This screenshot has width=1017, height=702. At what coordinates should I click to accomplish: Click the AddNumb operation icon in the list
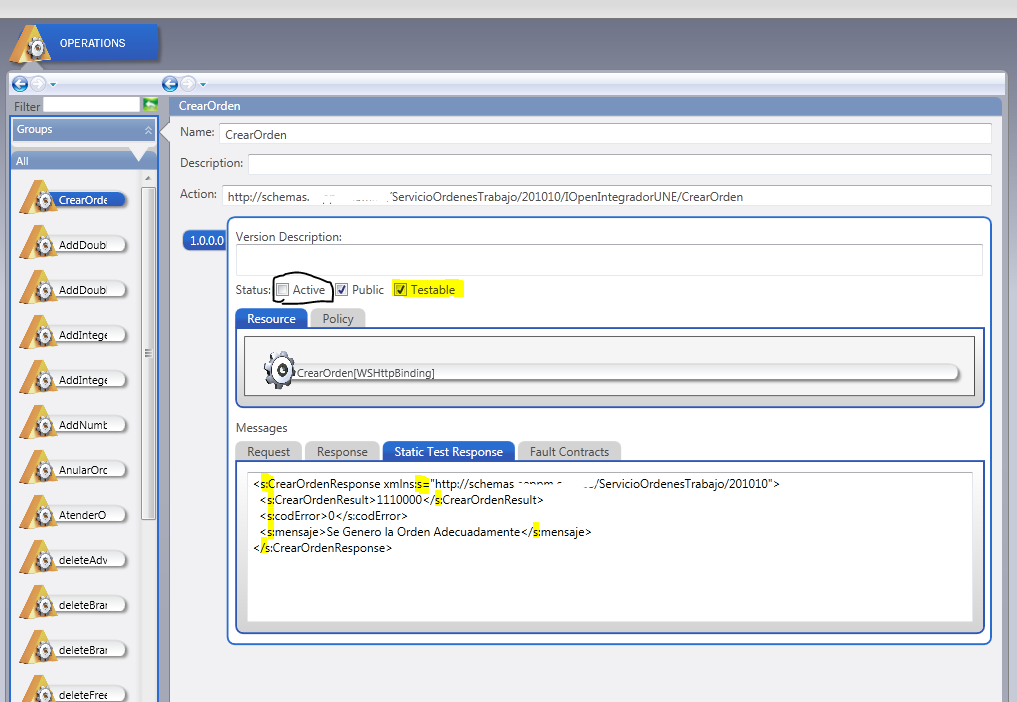click(x=38, y=422)
